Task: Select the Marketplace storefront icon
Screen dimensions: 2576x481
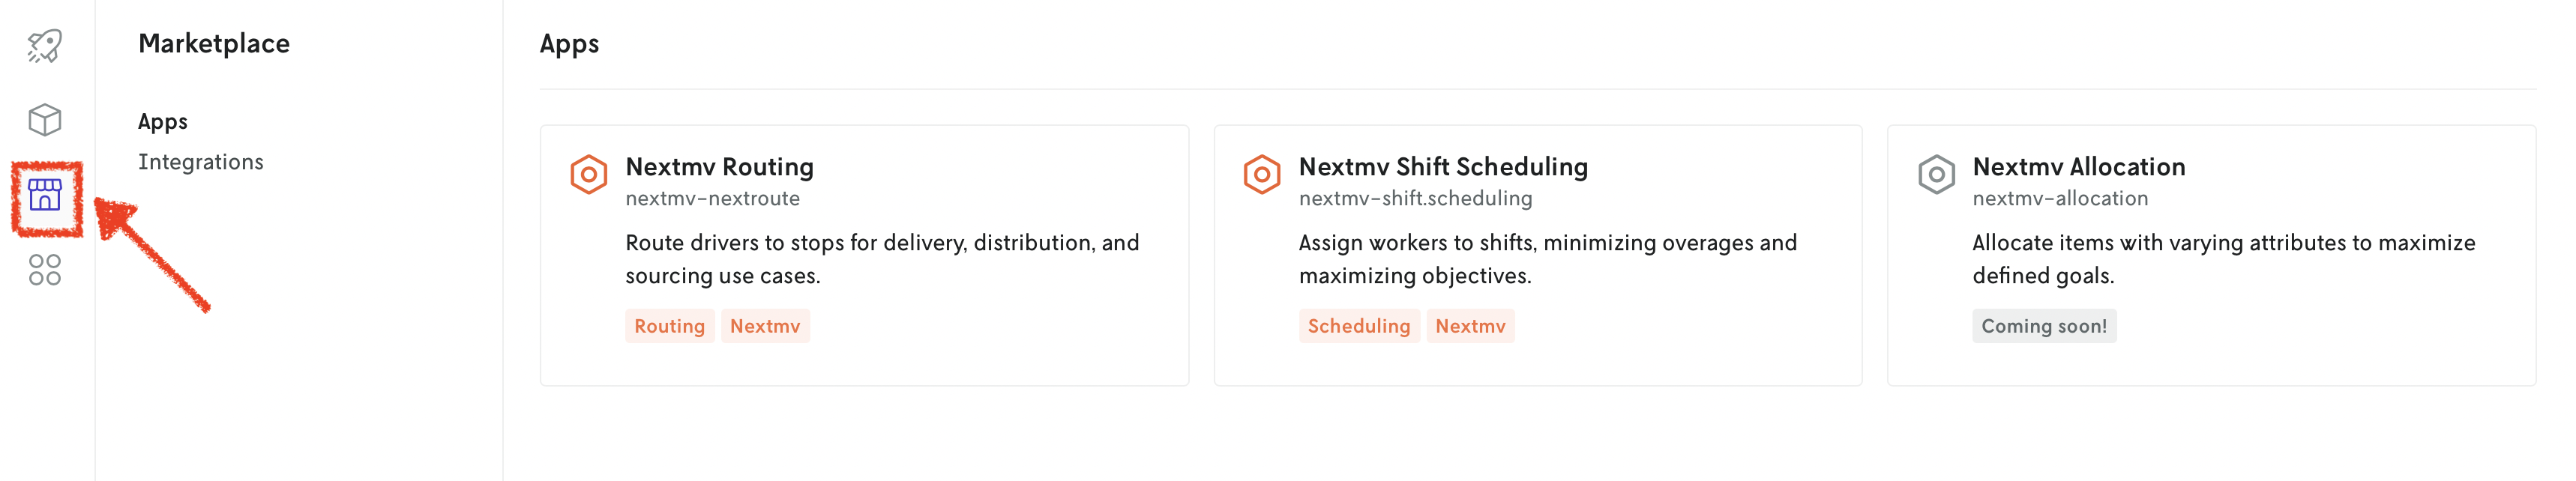Action: (45, 195)
